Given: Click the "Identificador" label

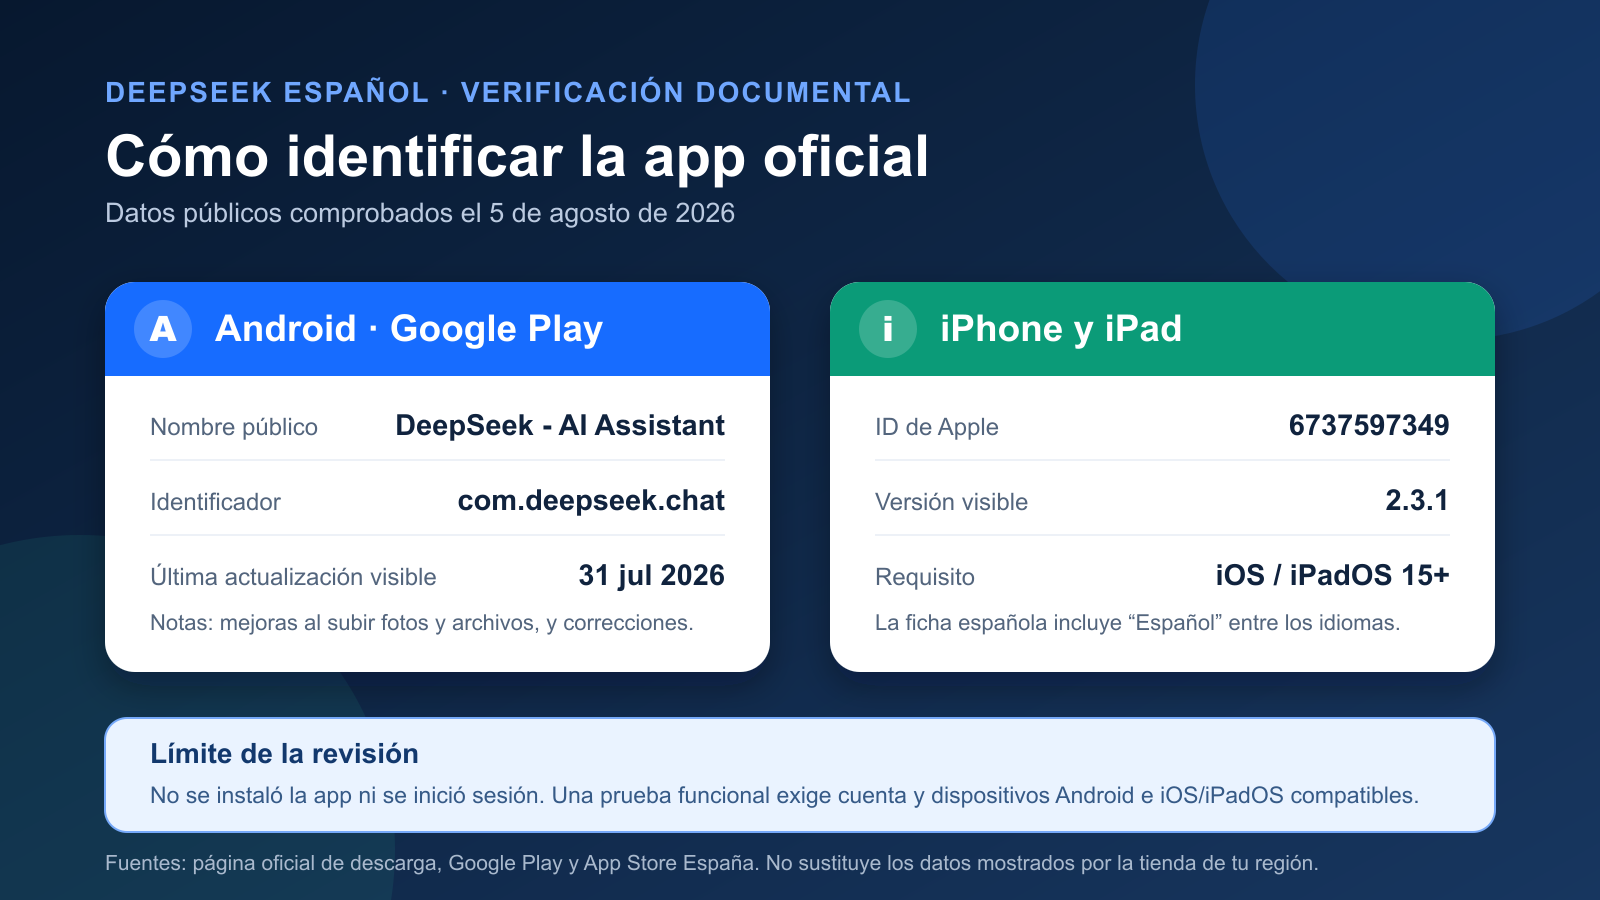Looking at the screenshot, I should (215, 502).
